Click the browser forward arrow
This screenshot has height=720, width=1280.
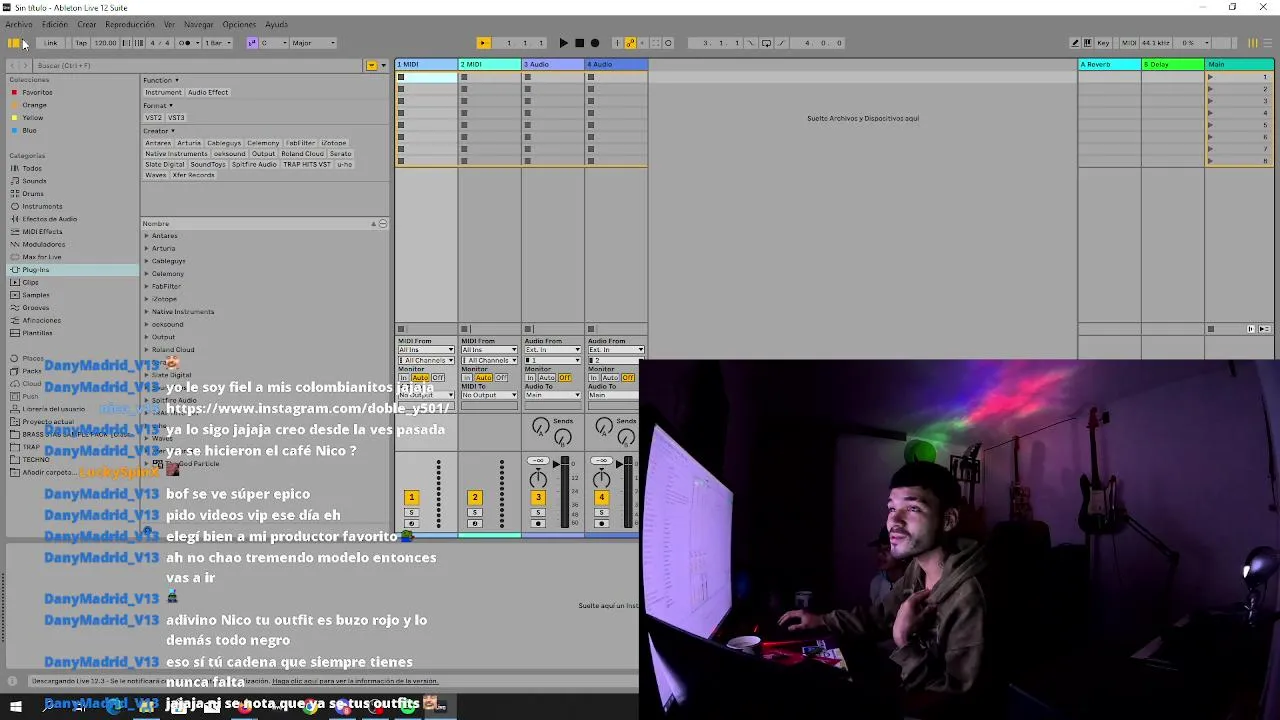pos(25,65)
